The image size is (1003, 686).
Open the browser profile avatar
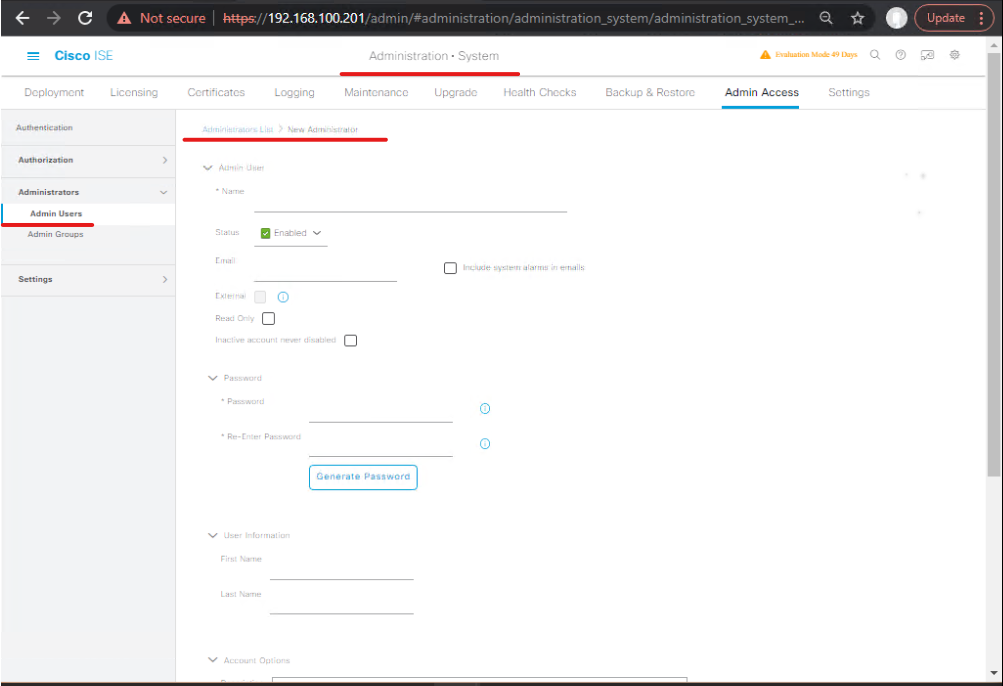(x=896, y=18)
